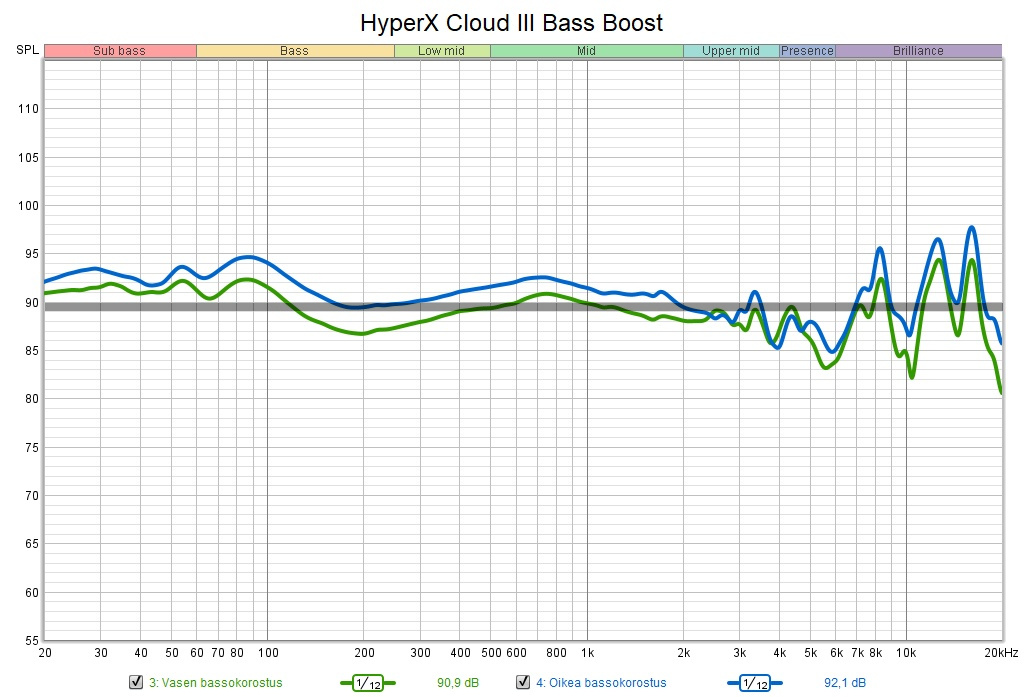Click the Presence band label

pos(807,51)
